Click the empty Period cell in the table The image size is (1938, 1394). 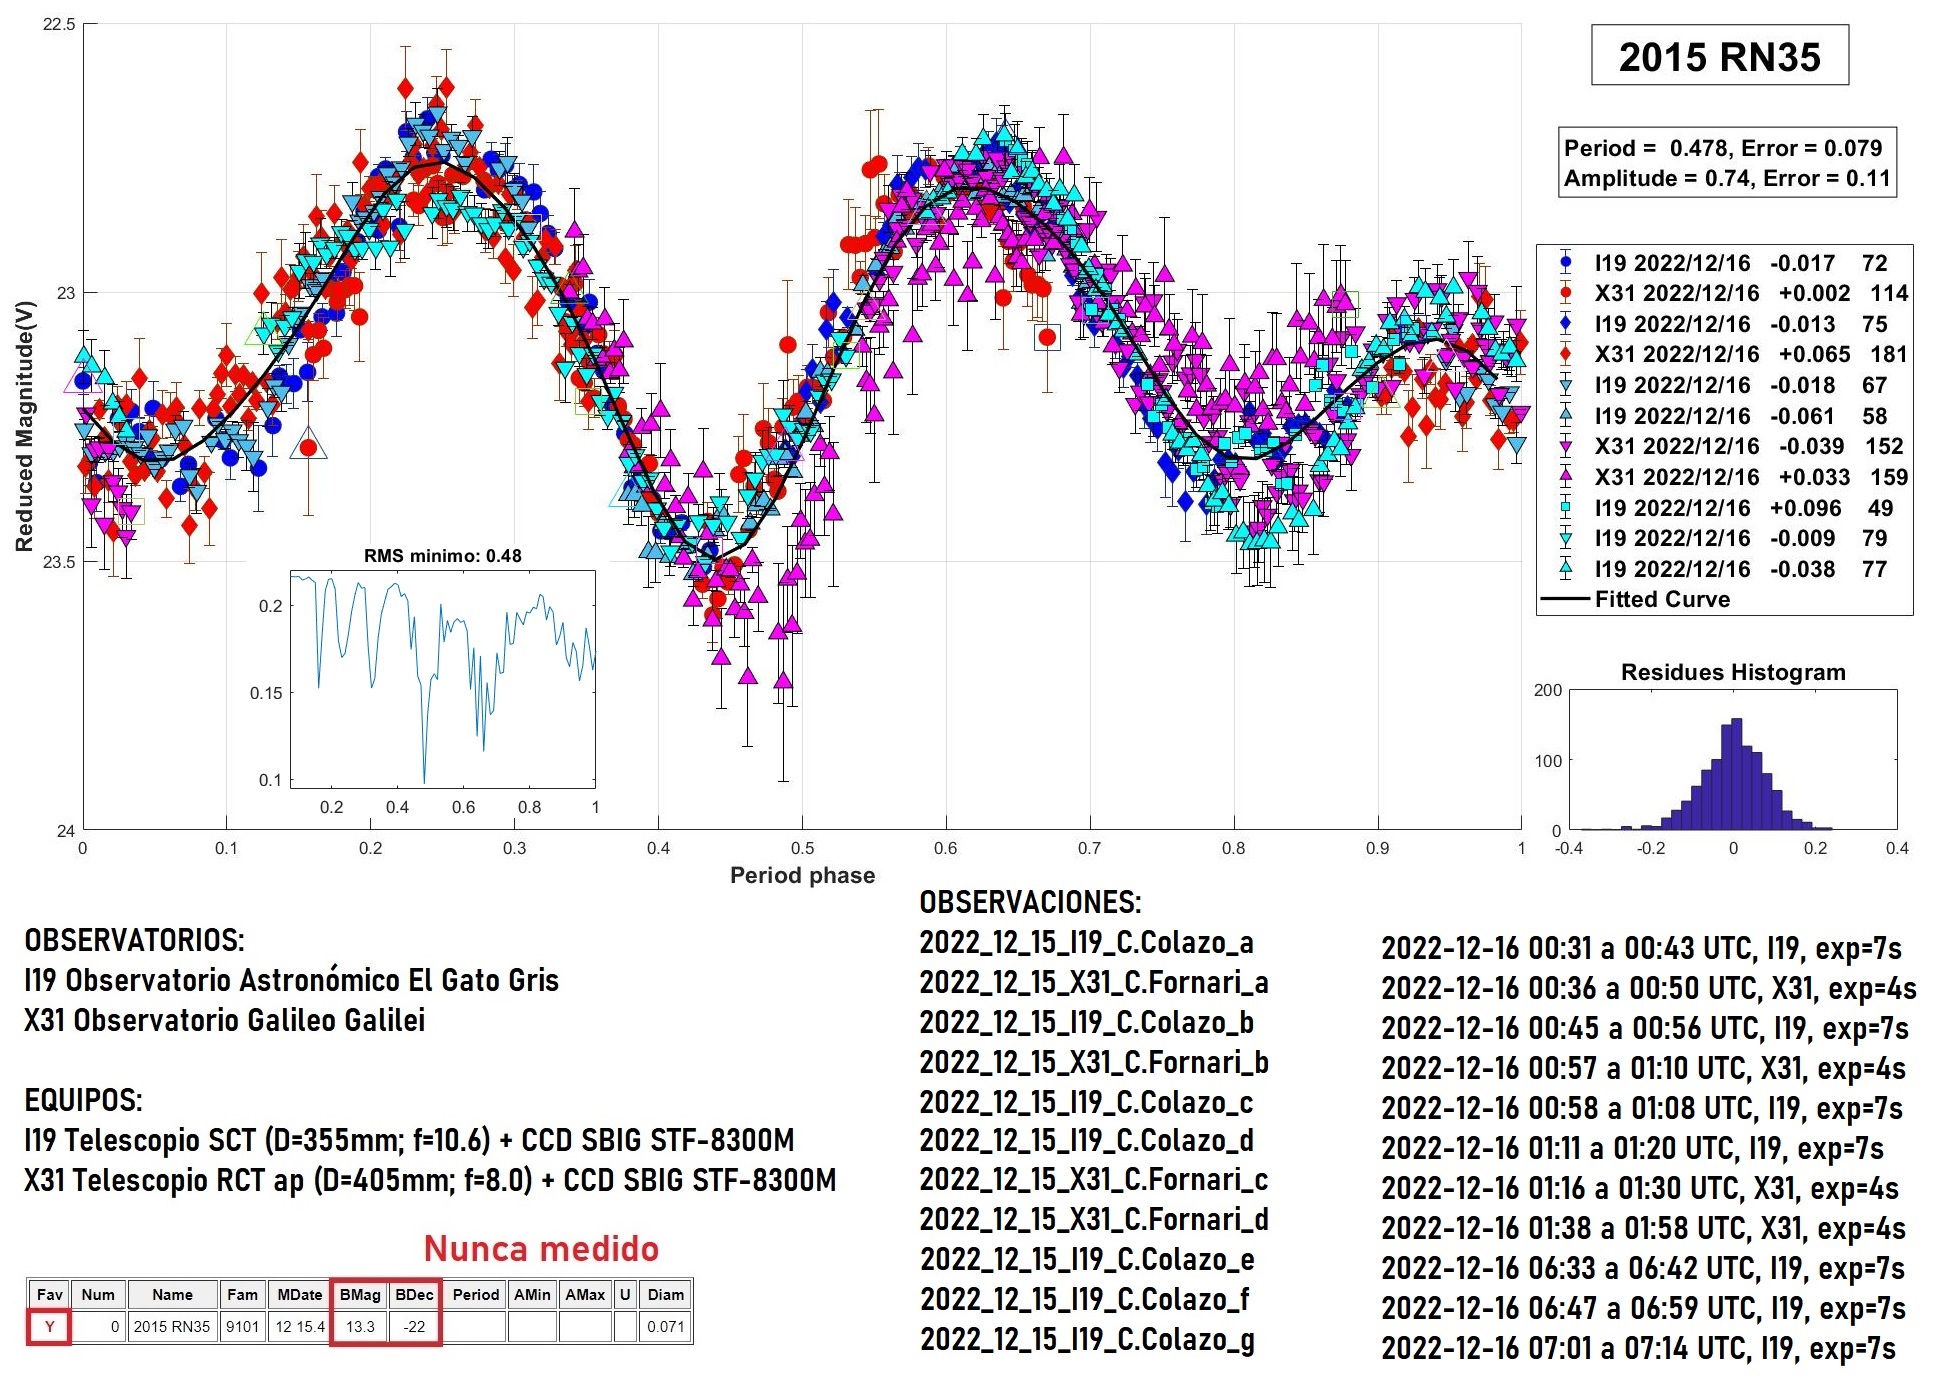point(475,1327)
